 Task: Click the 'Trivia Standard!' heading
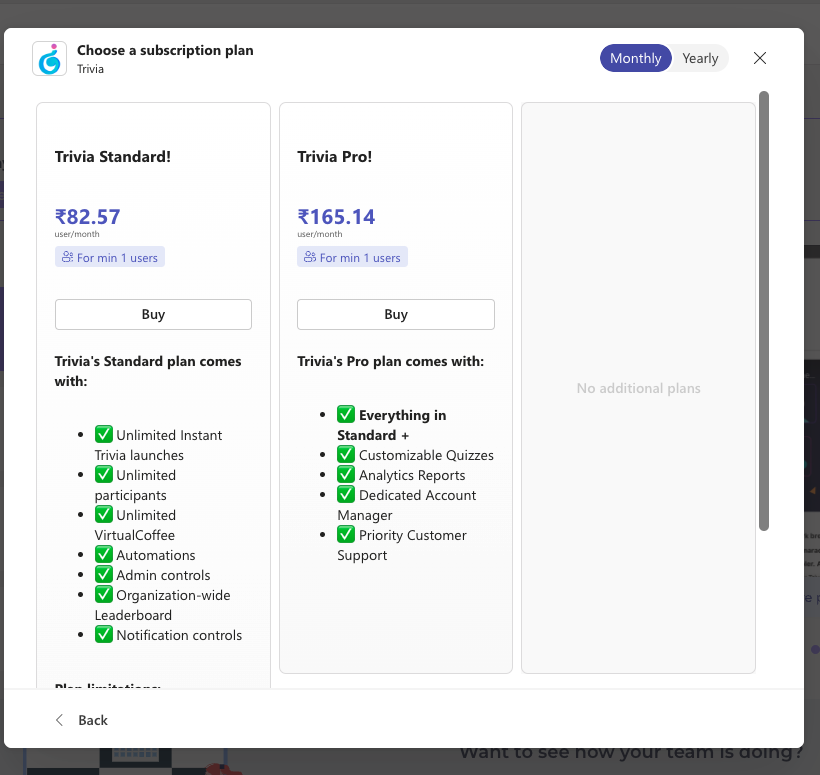coord(113,157)
